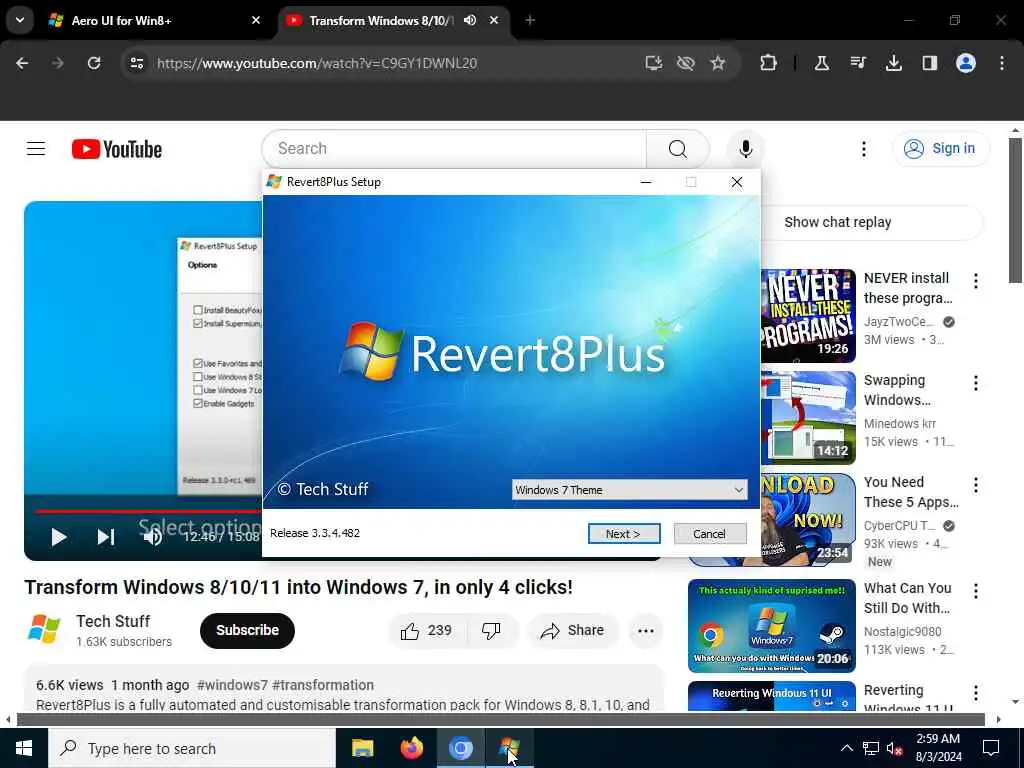The image size is (1024, 768).
Task: Click Next in Revert8Plus Setup
Action: (624, 534)
